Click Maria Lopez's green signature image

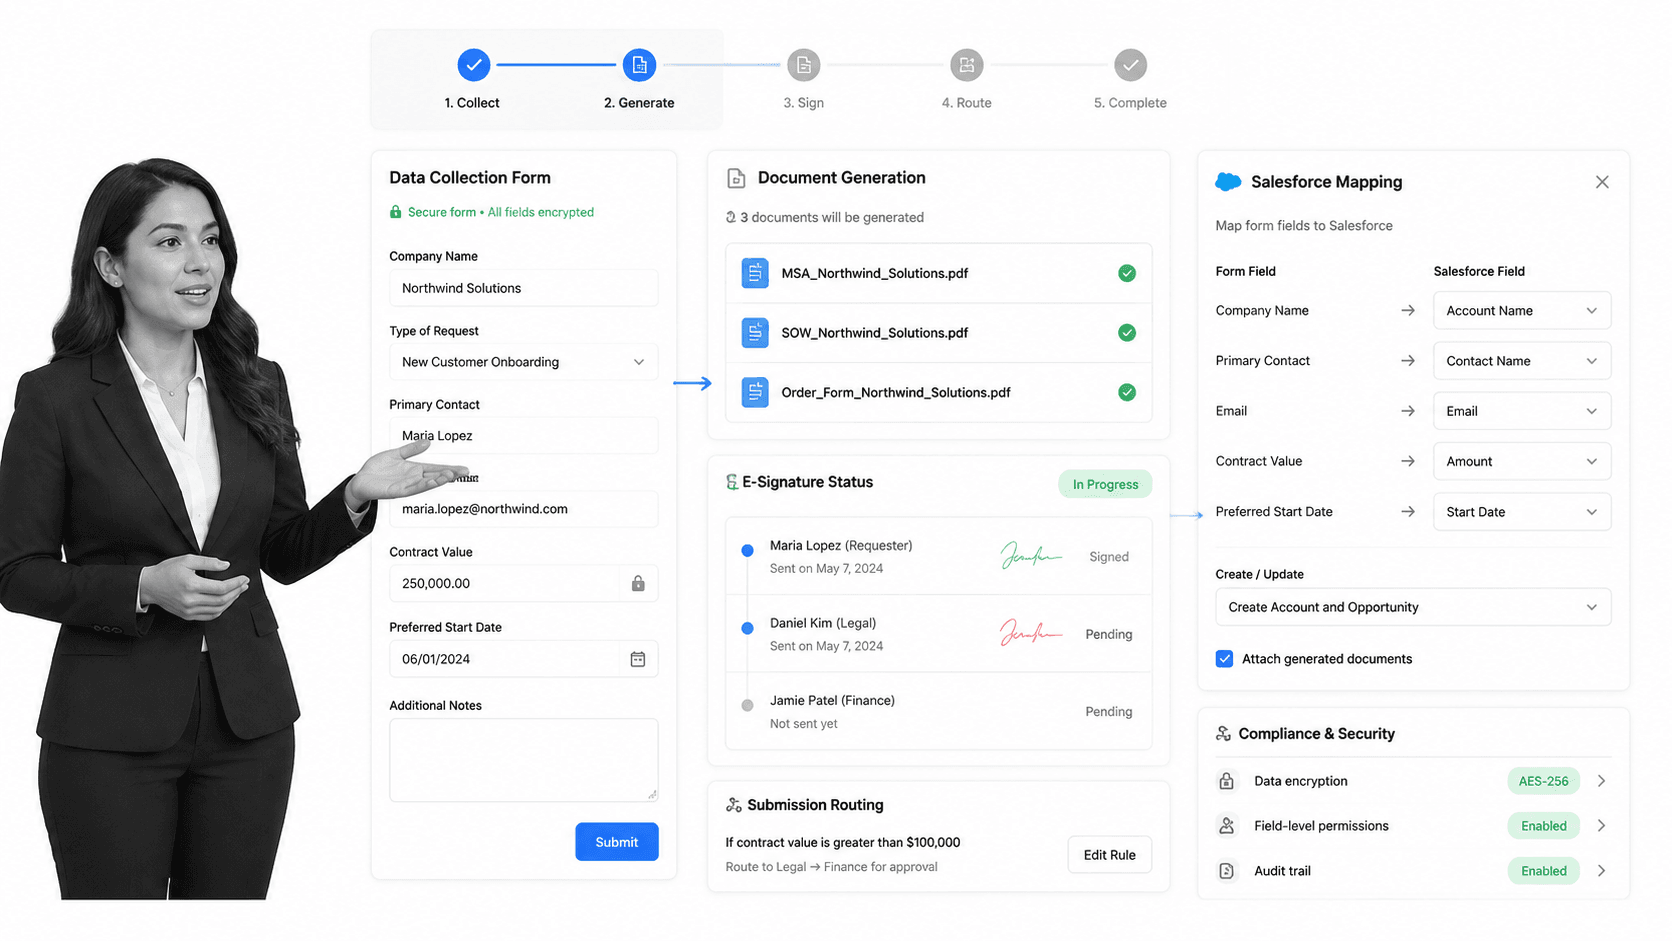tap(1030, 555)
